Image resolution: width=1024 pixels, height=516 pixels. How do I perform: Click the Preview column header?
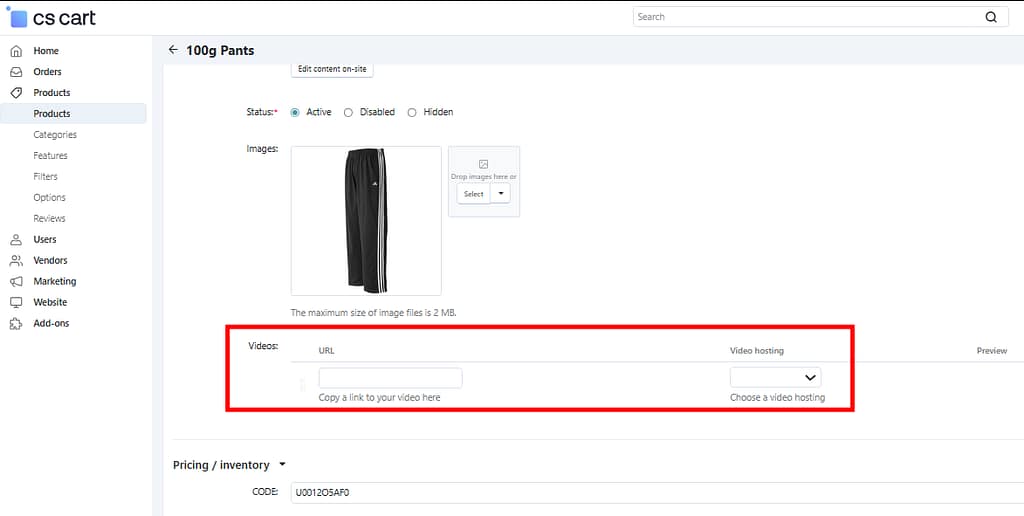pos(991,351)
